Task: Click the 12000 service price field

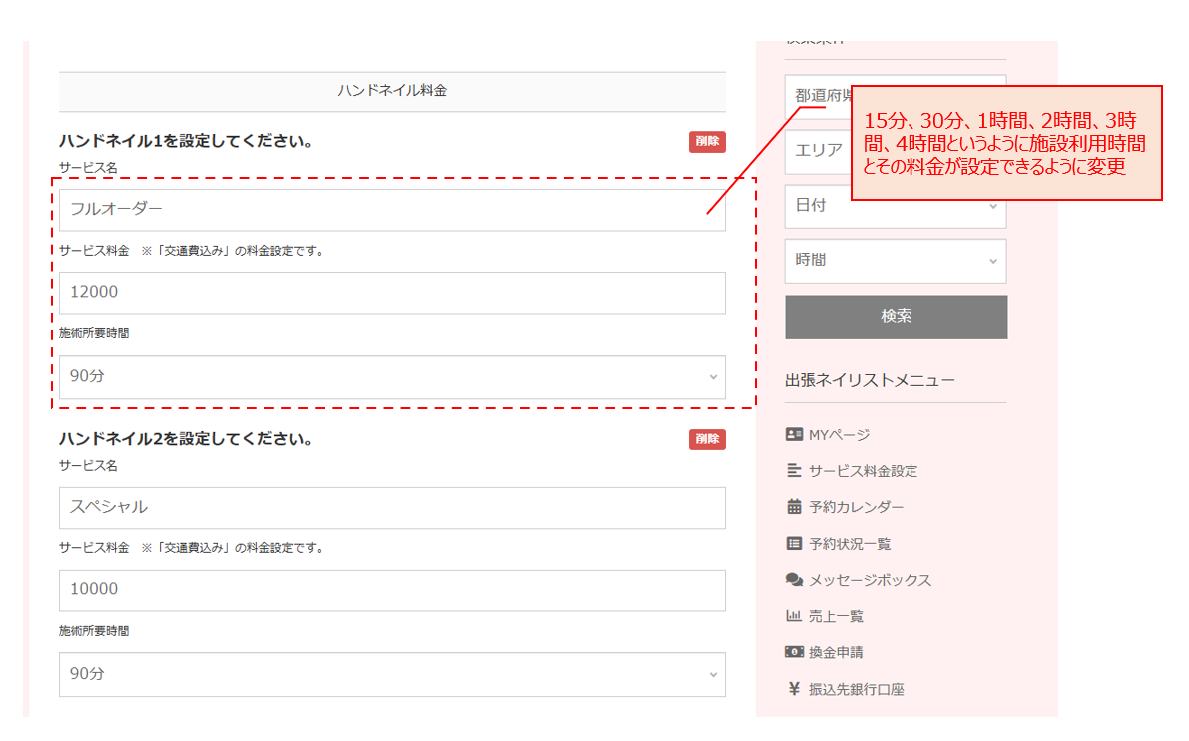Action: [391, 293]
